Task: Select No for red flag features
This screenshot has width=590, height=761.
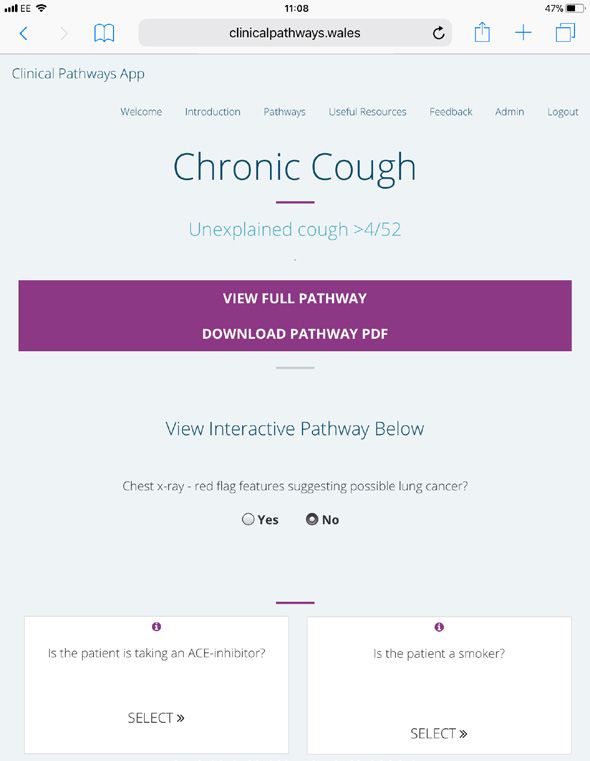Action: pos(312,519)
